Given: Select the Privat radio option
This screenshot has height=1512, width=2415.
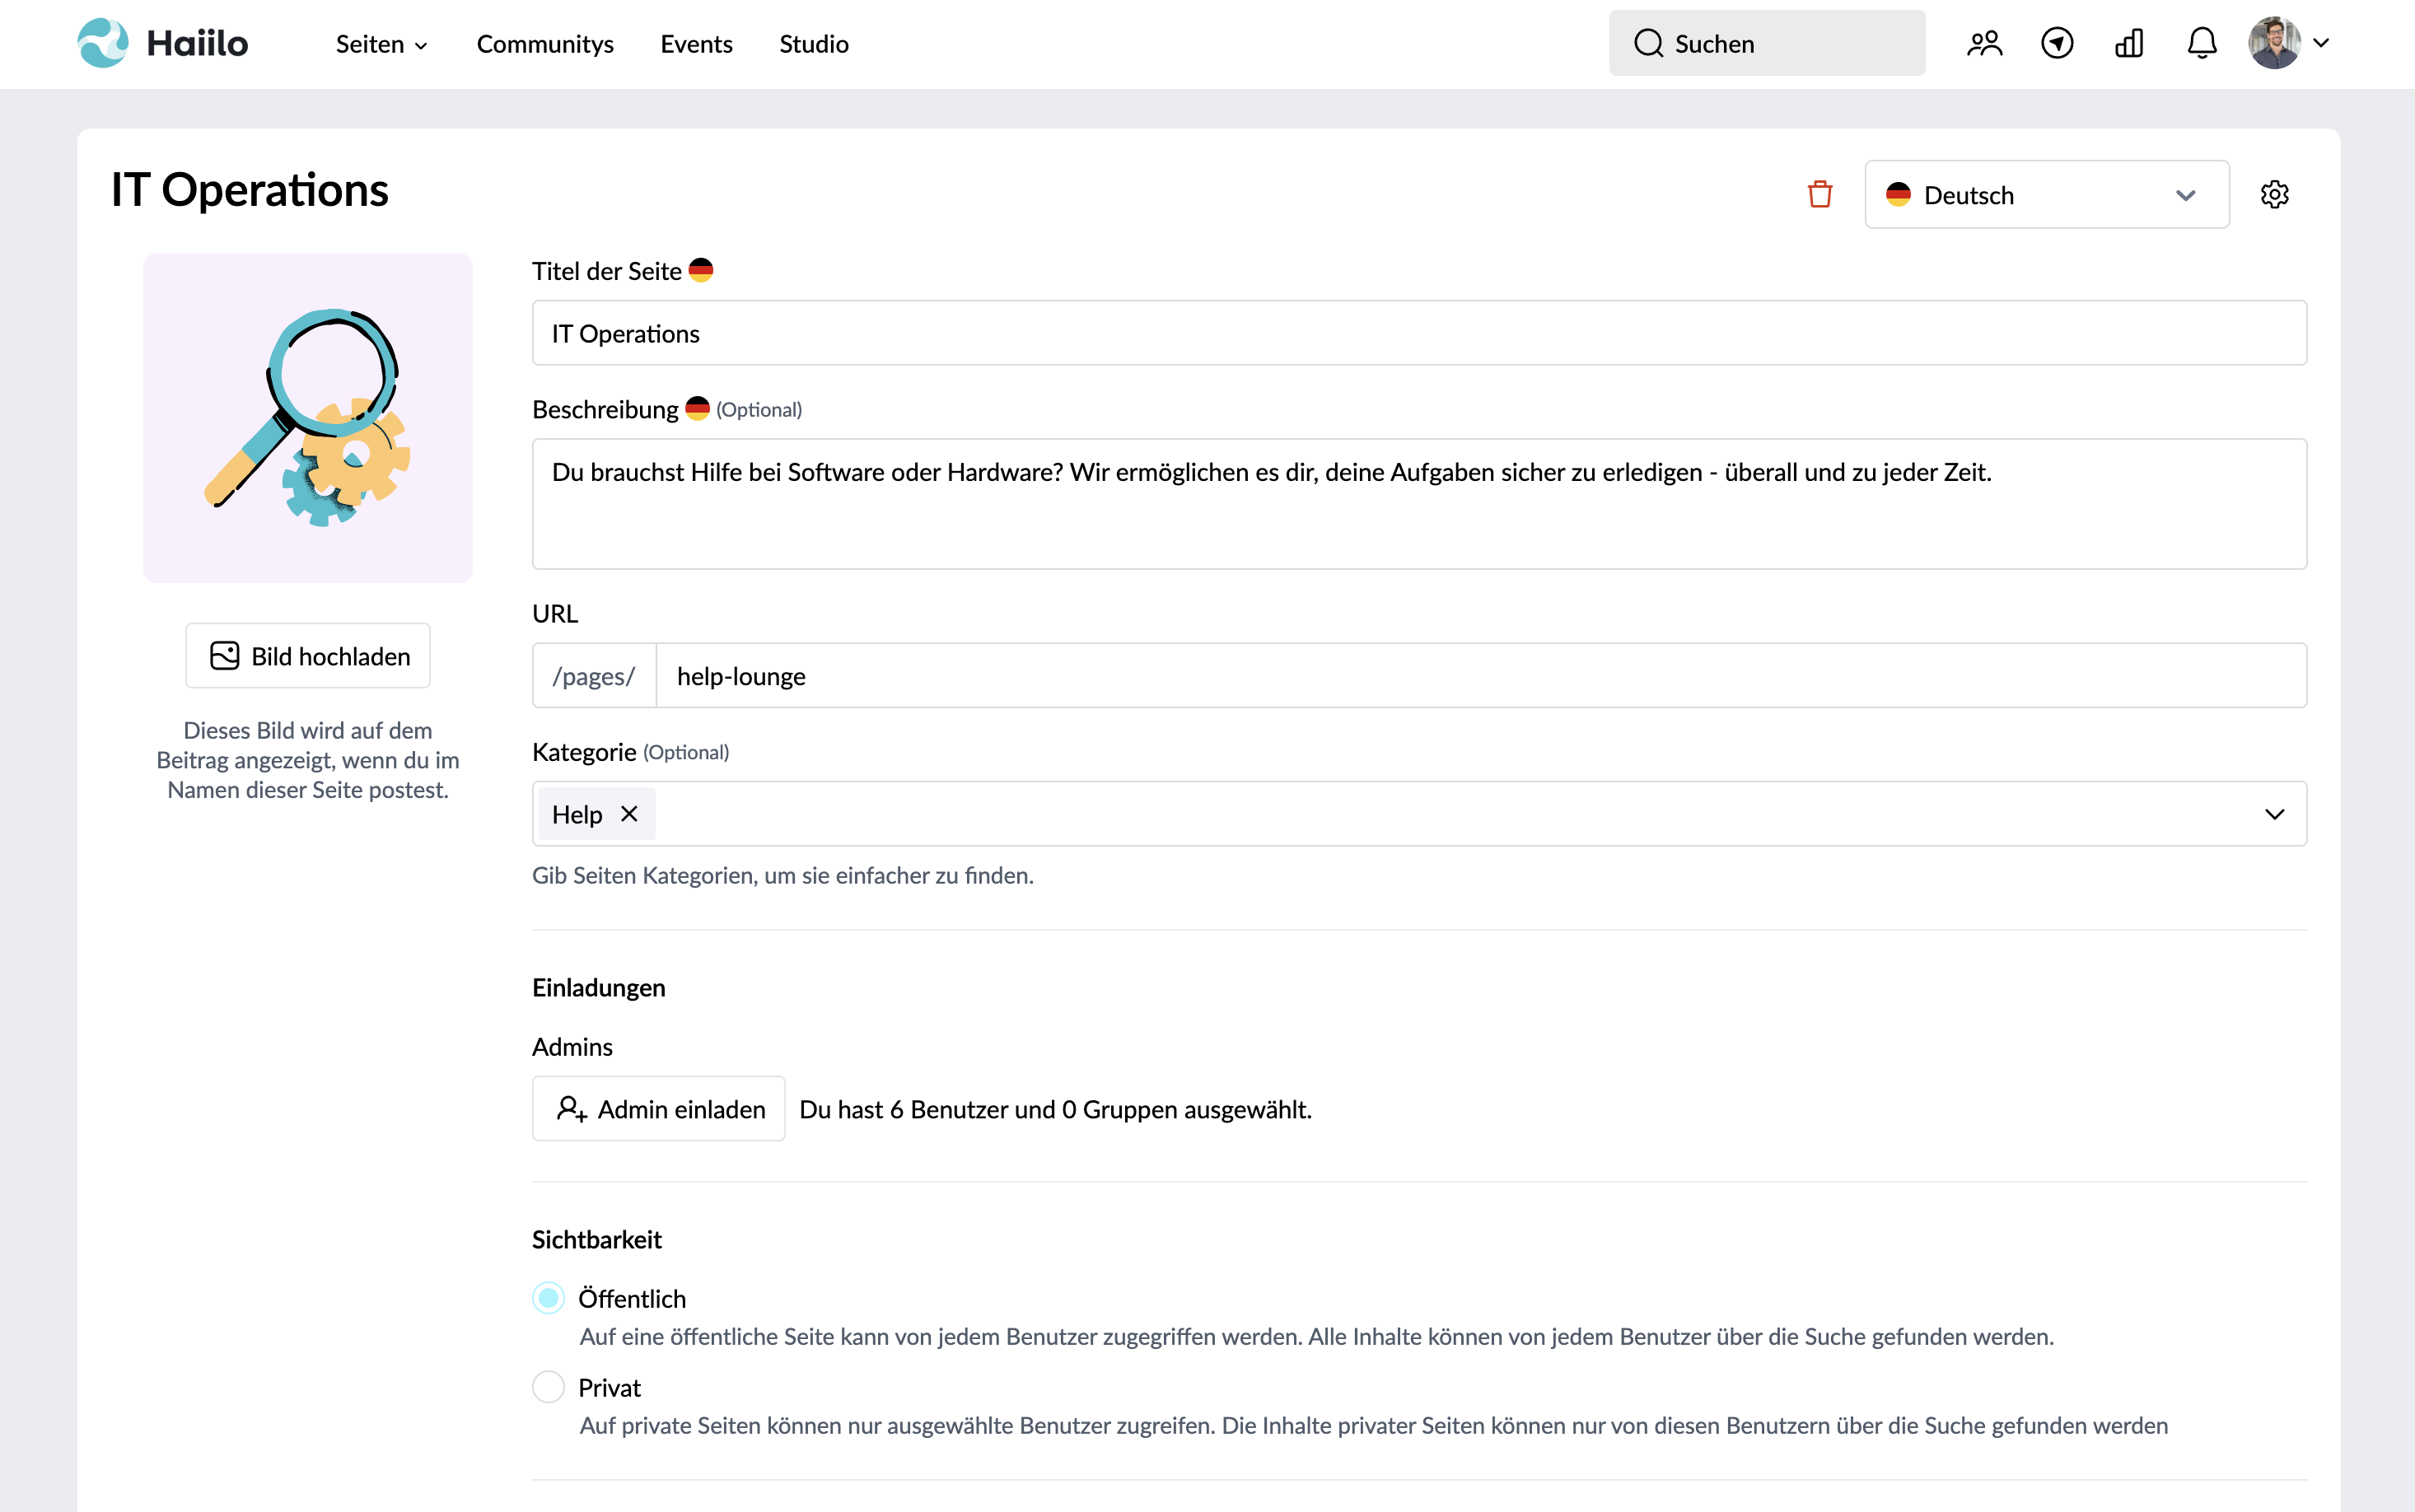Looking at the screenshot, I should tap(548, 1387).
